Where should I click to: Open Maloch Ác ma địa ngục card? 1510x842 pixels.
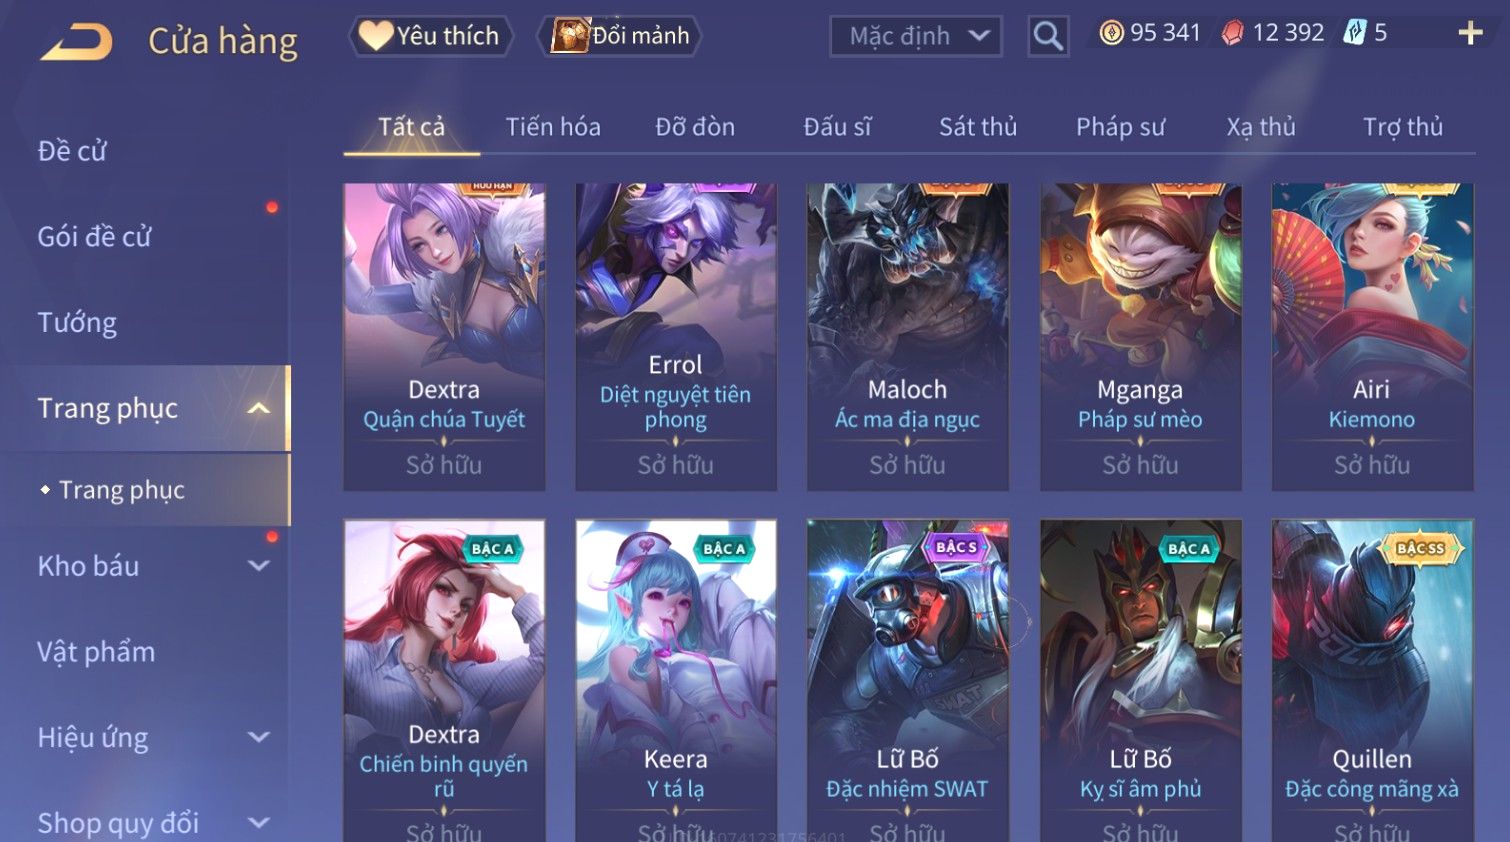(907, 337)
